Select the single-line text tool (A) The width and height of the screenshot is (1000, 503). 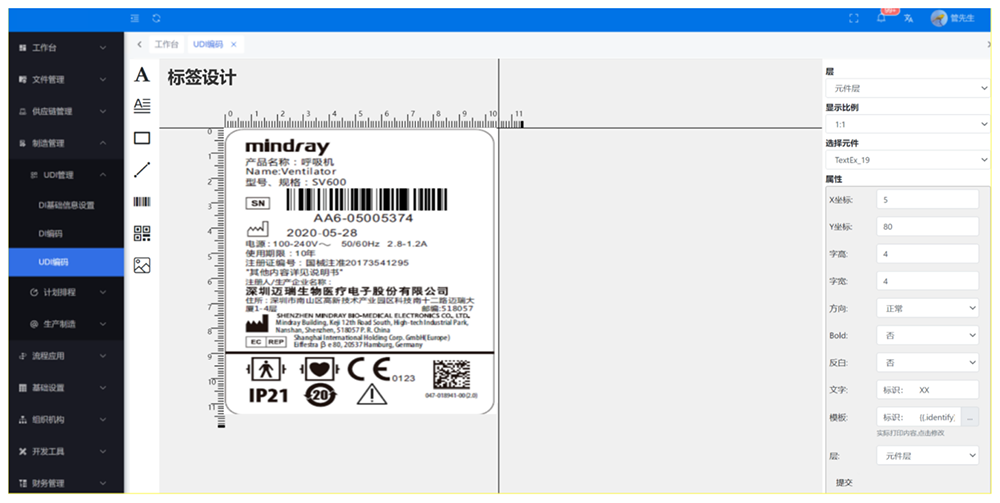[142, 75]
